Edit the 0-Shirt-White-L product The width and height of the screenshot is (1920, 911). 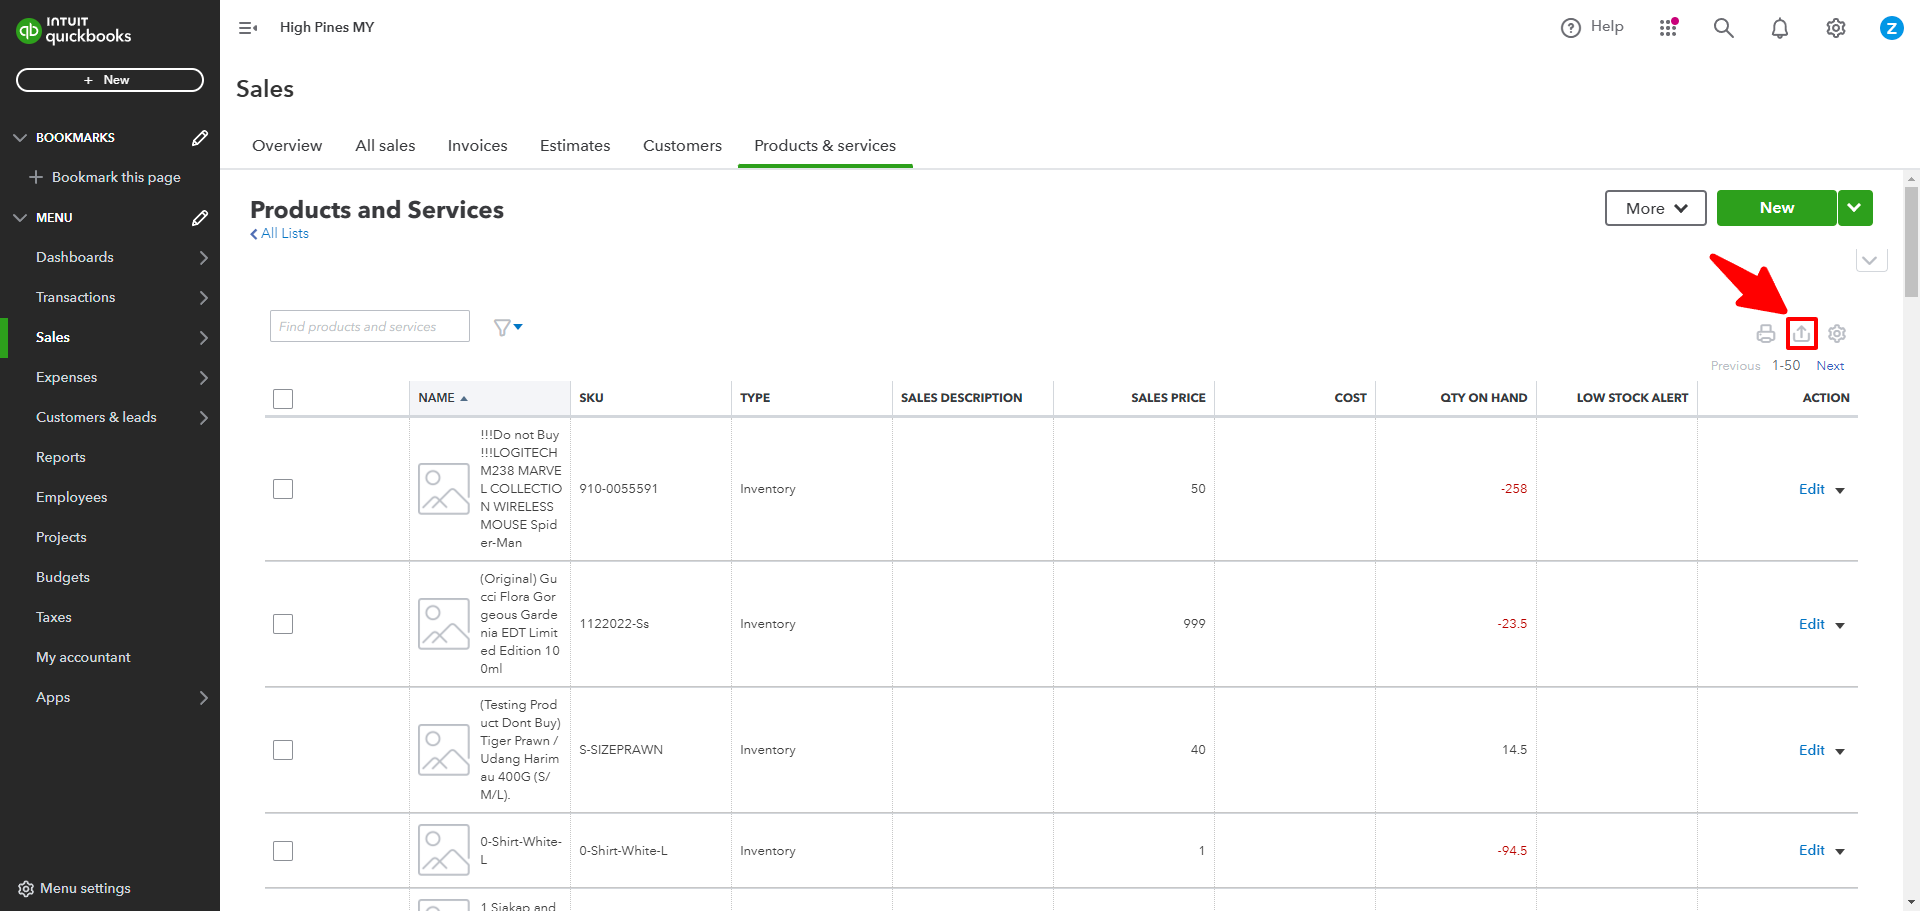pyautogui.click(x=1812, y=850)
